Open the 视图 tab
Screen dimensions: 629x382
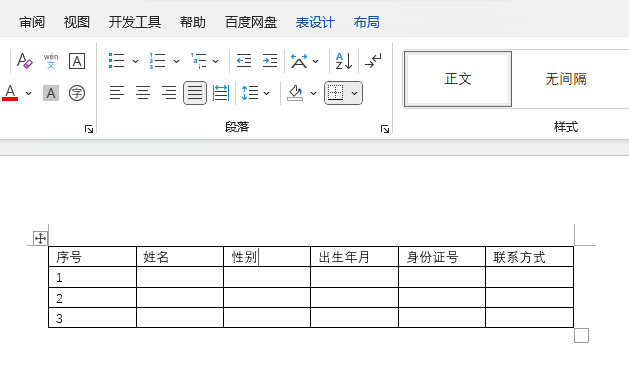(x=77, y=22)
